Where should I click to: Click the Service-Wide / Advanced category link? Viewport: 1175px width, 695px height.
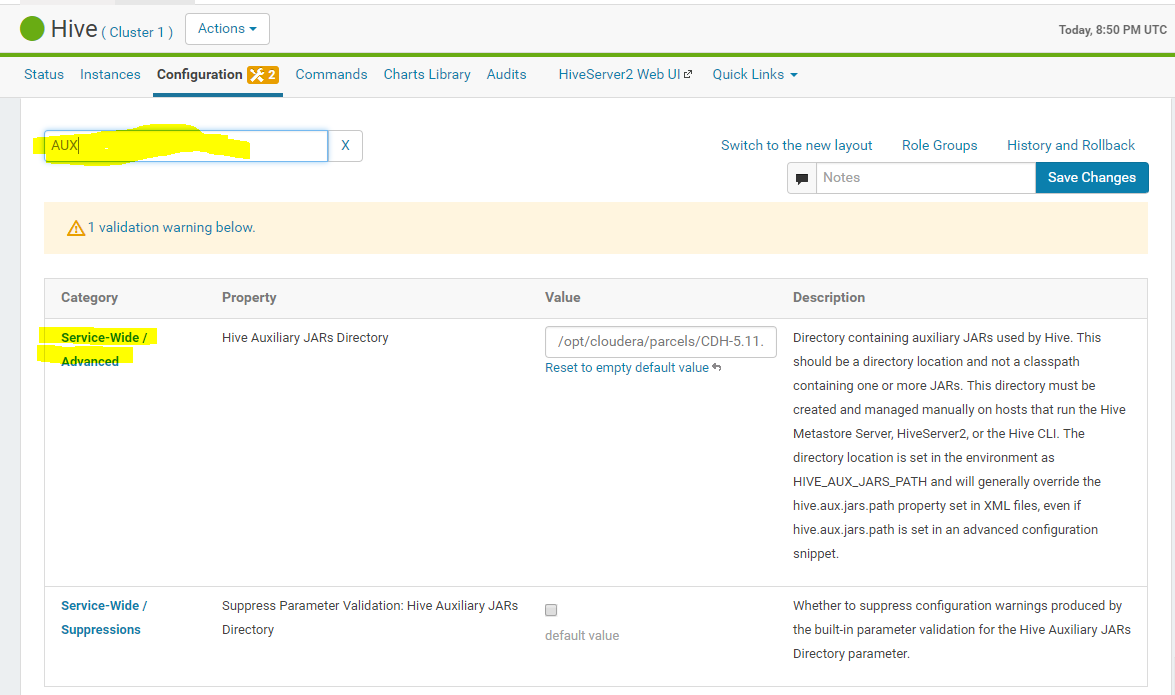click(x=103, y=349)
